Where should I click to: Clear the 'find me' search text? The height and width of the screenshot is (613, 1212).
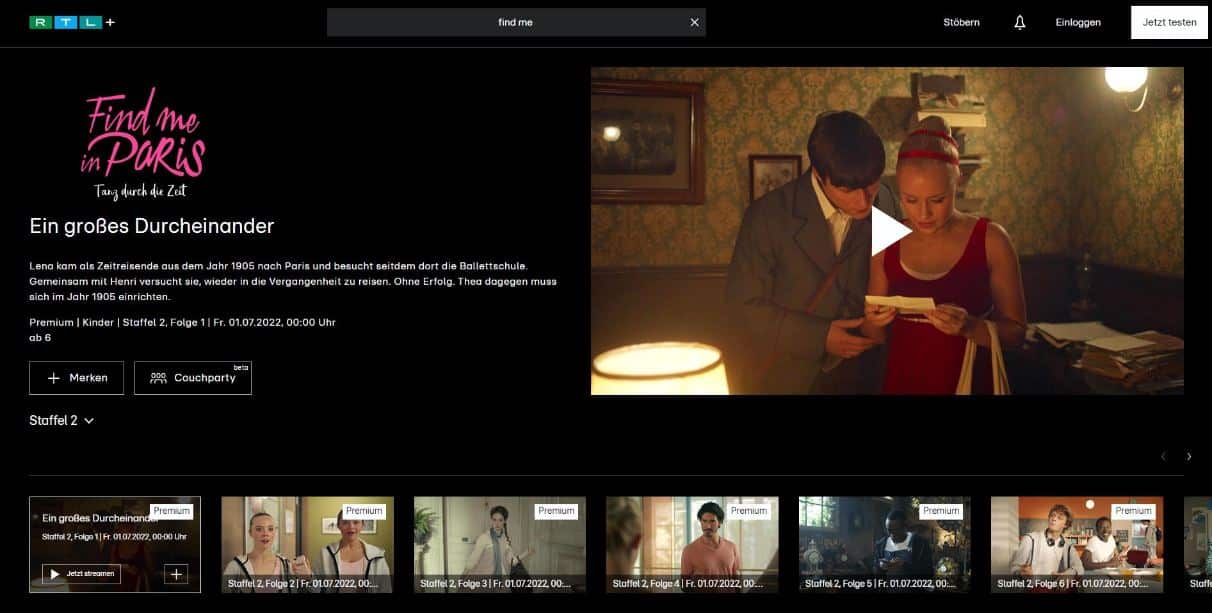695,22
